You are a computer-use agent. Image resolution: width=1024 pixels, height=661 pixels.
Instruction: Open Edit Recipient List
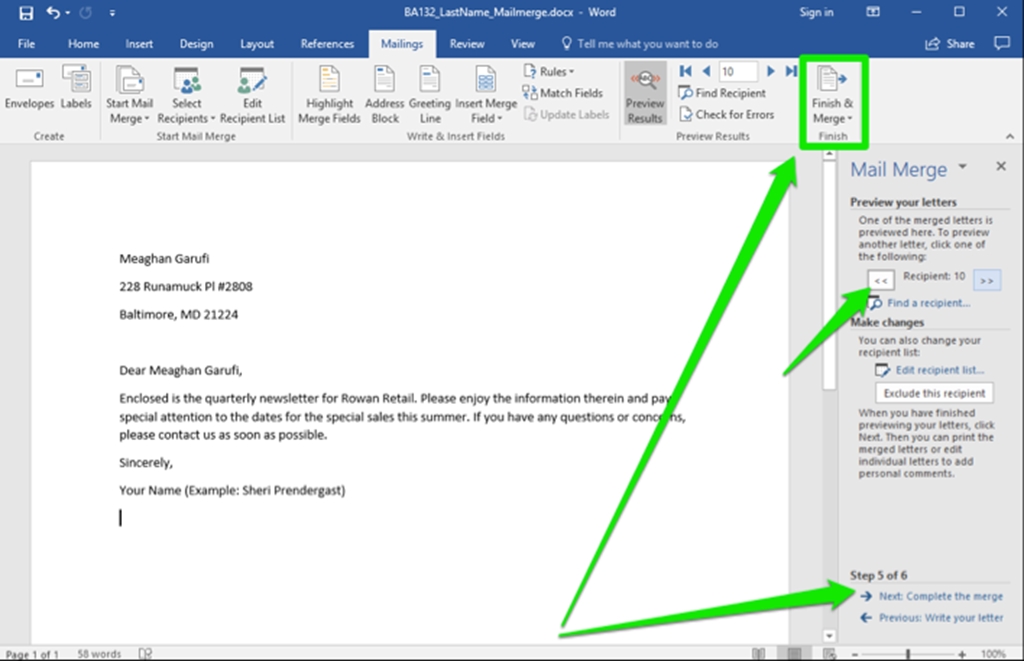coord(252,95)
